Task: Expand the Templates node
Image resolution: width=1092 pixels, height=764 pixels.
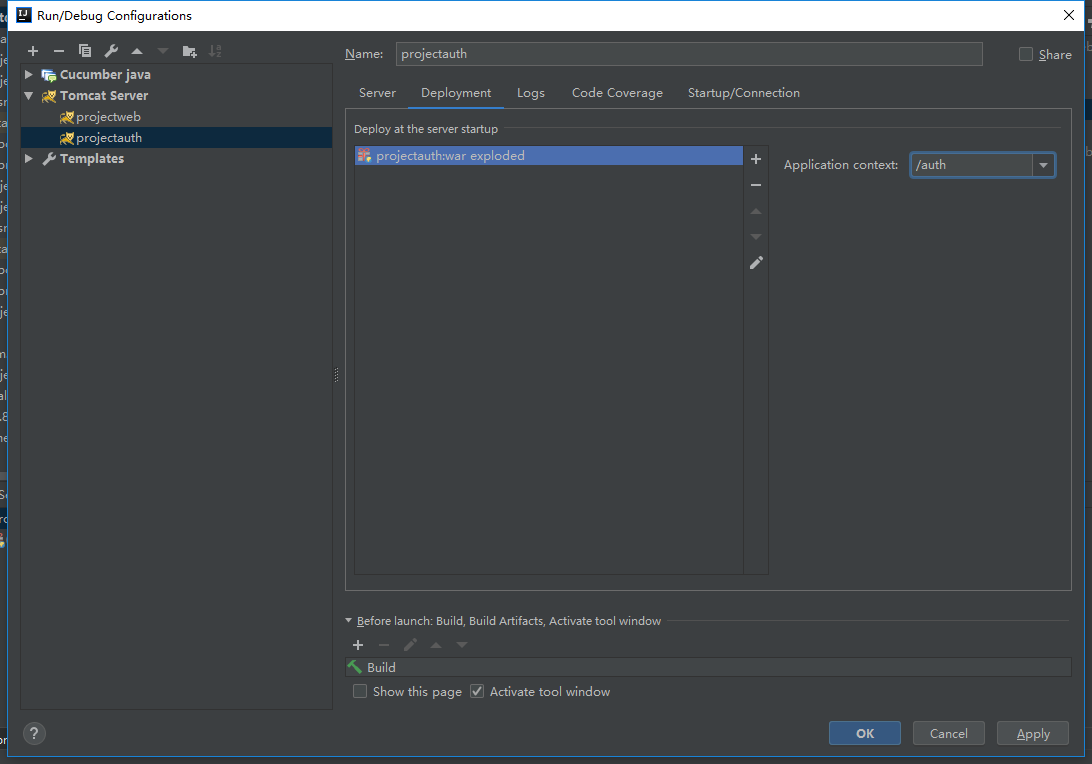Action: click(x=29, y=159)
